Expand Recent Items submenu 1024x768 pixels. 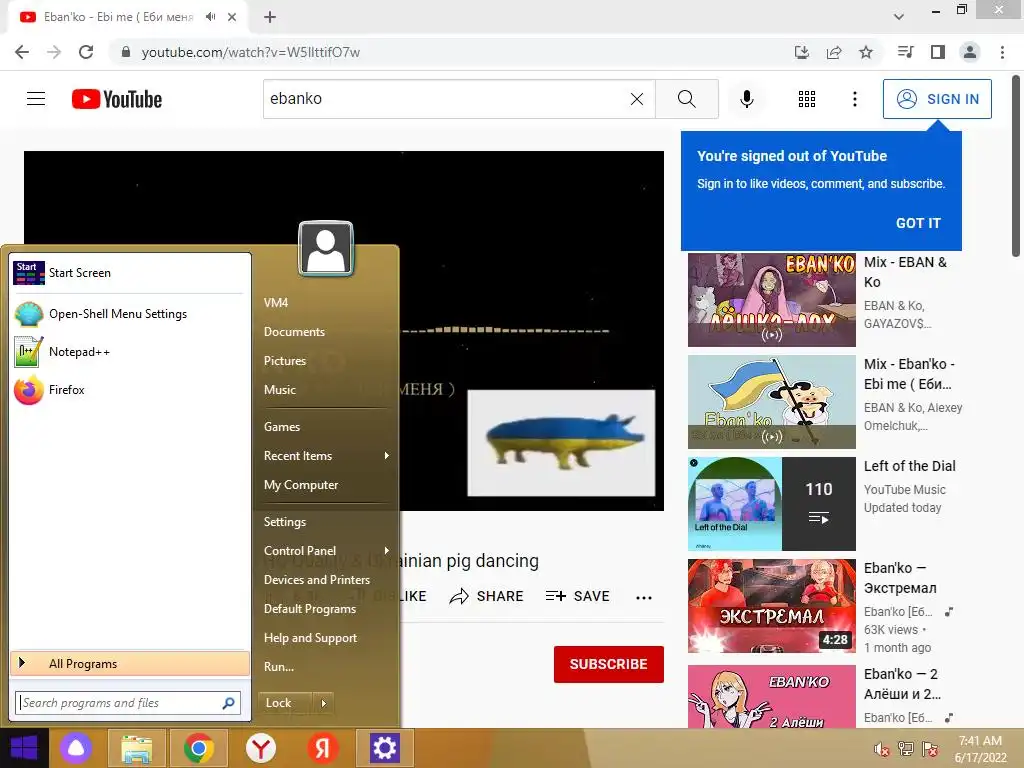[326, 456]
